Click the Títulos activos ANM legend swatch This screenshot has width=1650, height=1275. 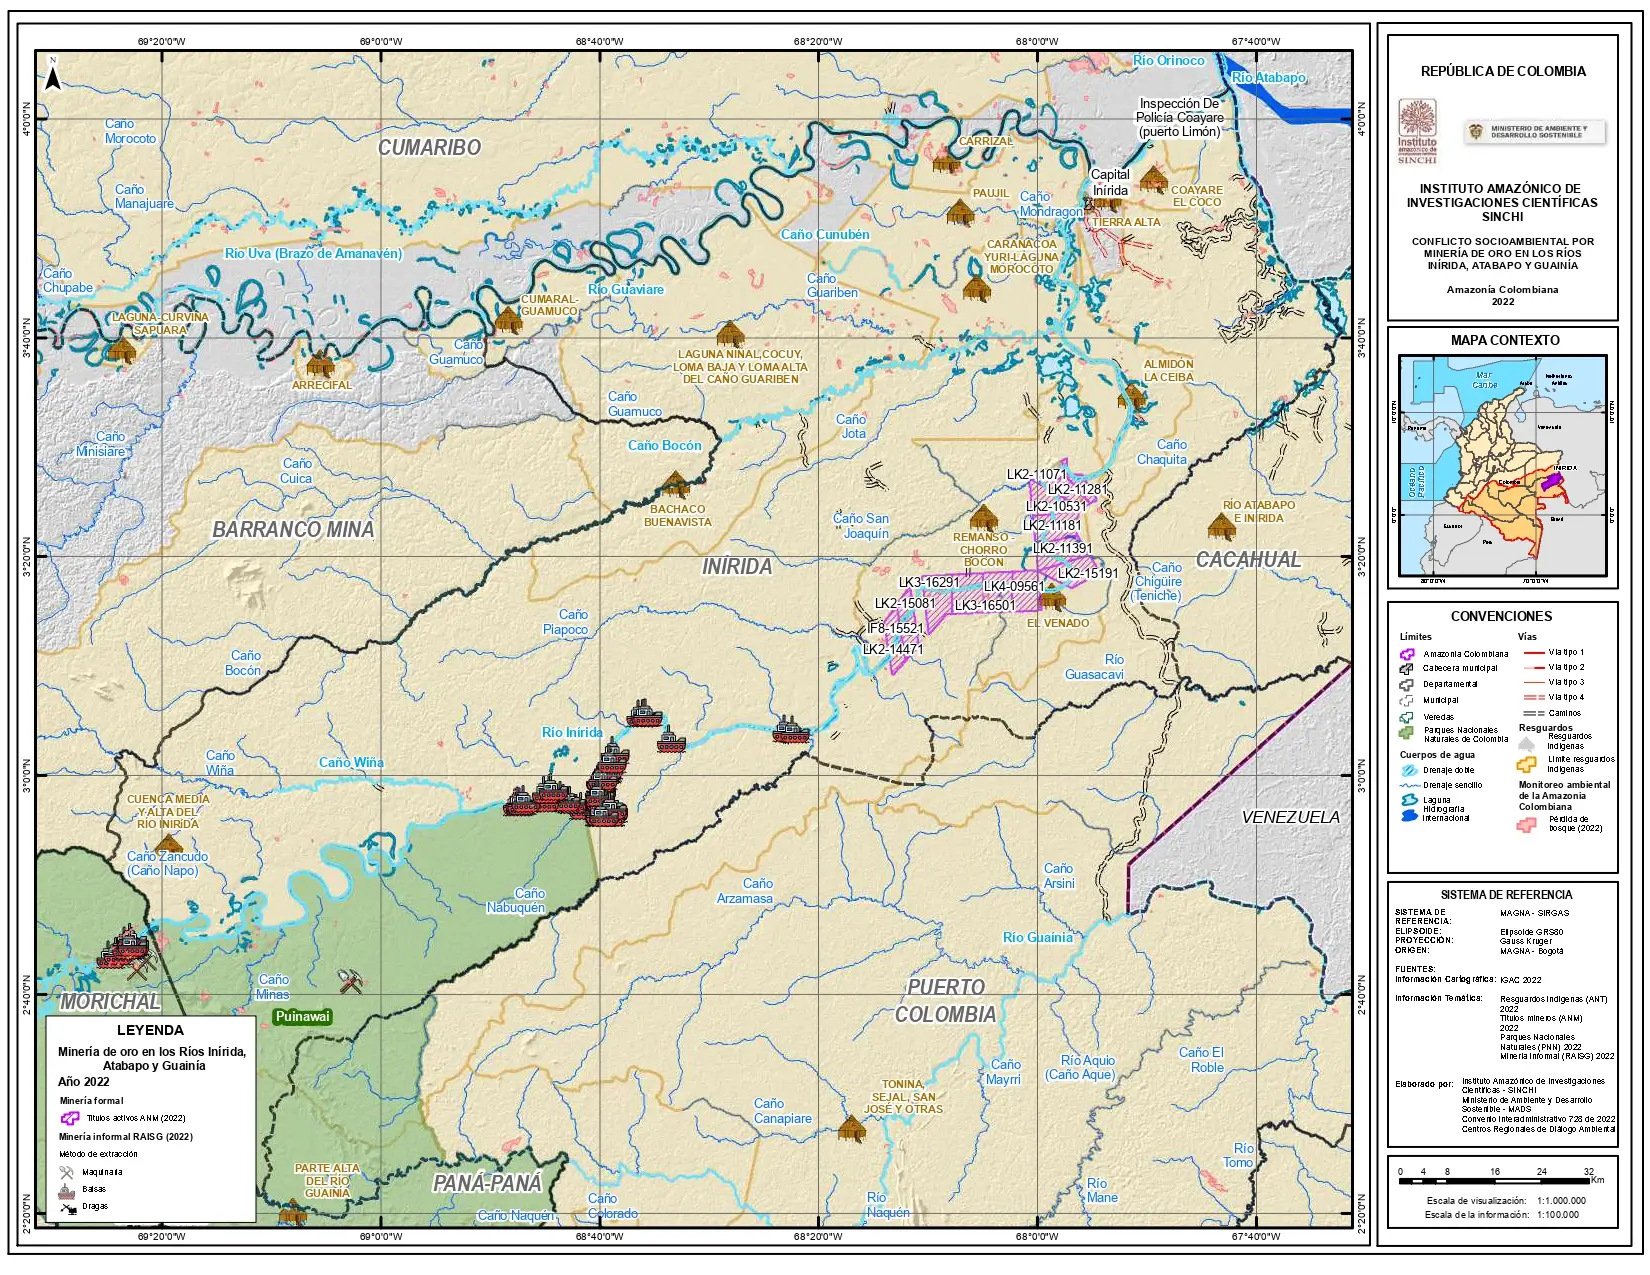tap(70, 1119)
